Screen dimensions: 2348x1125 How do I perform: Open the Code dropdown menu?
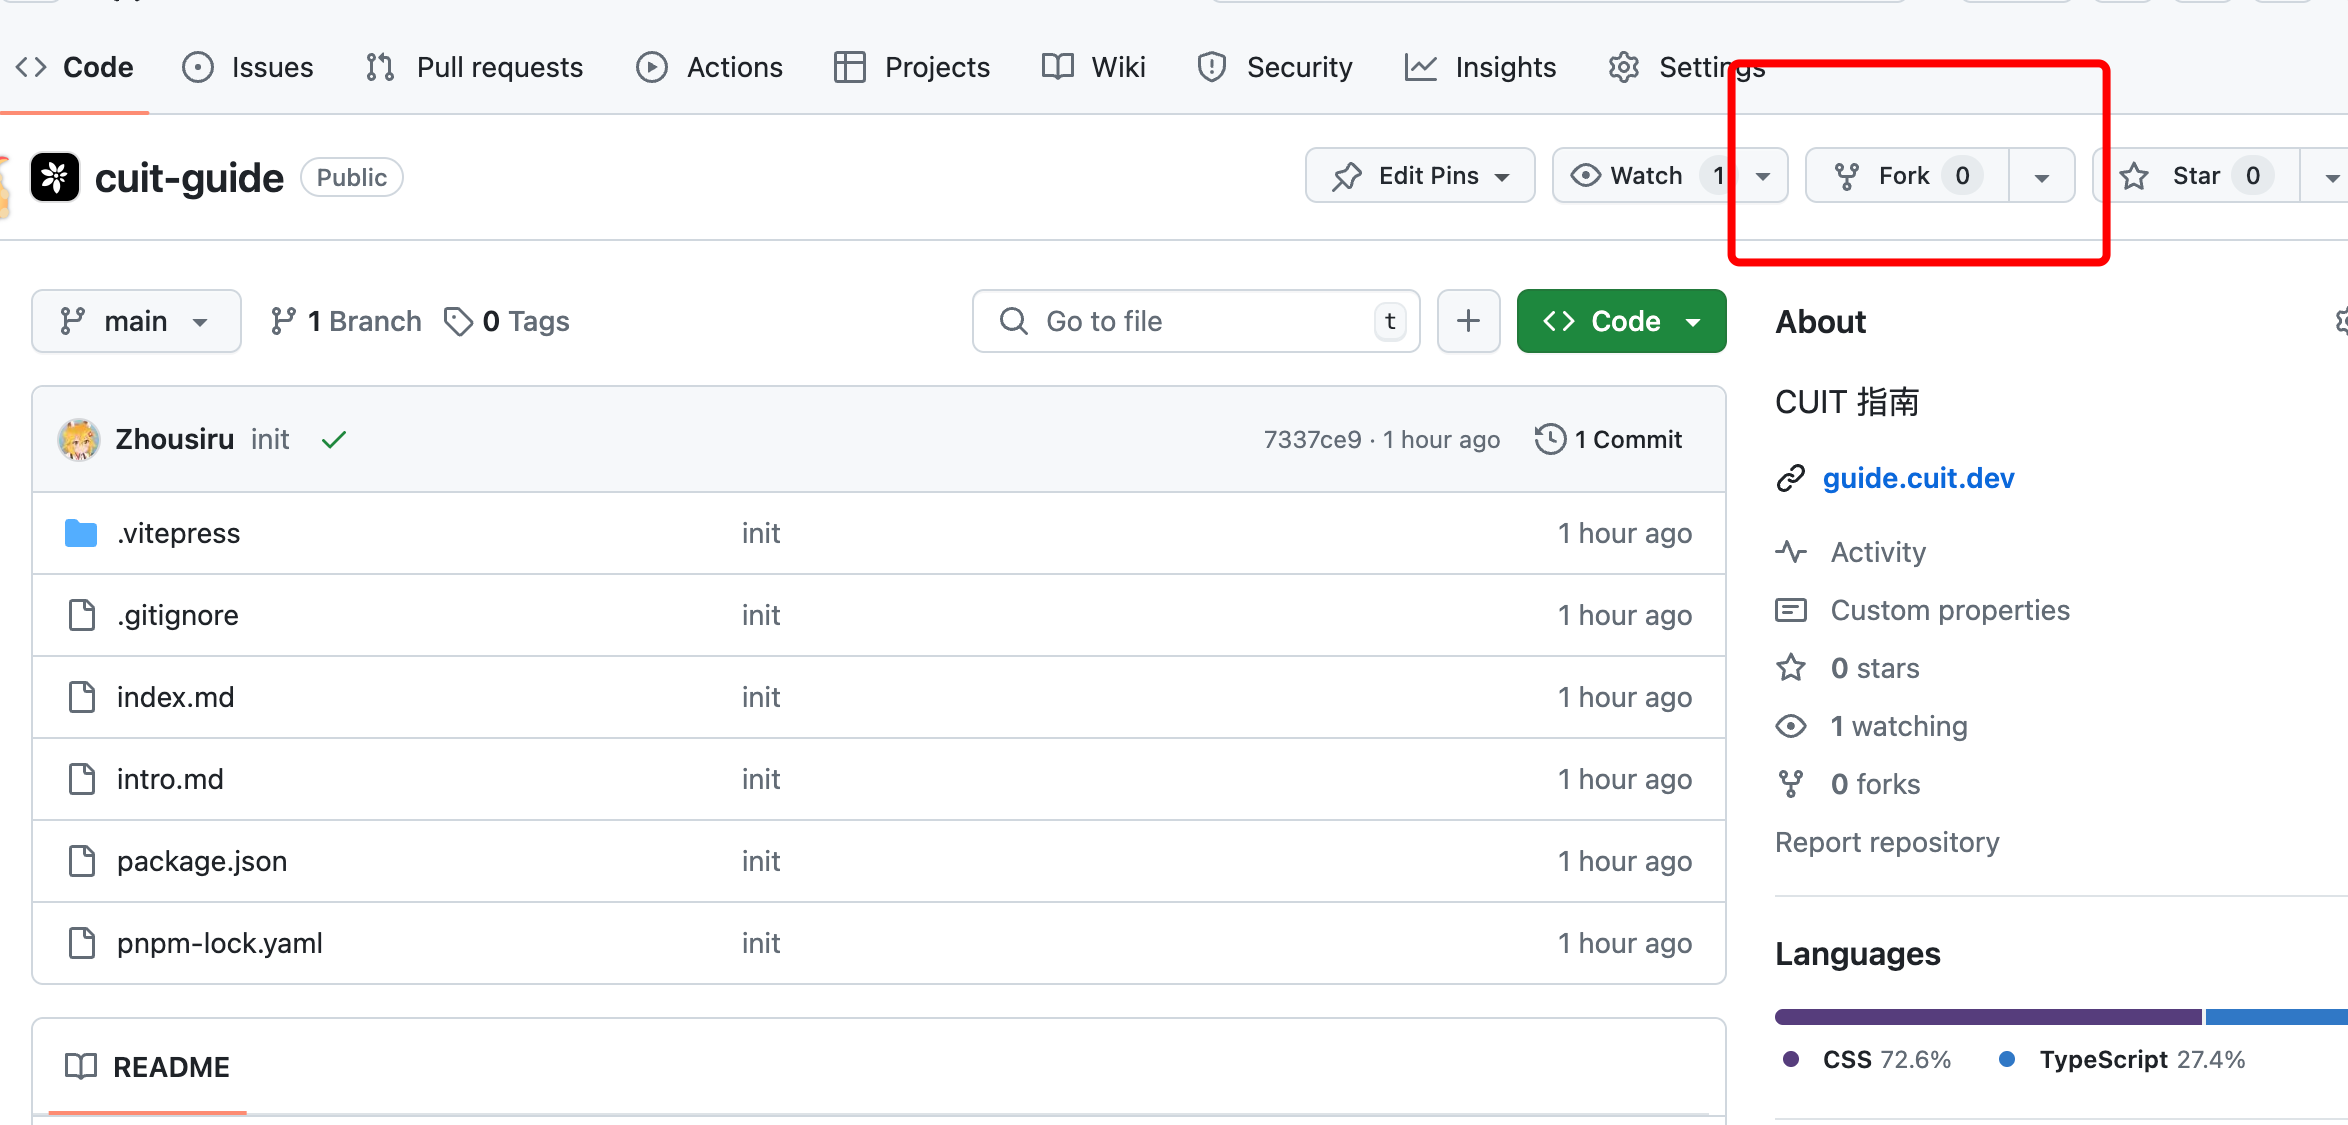click(x=1622, y=319)
